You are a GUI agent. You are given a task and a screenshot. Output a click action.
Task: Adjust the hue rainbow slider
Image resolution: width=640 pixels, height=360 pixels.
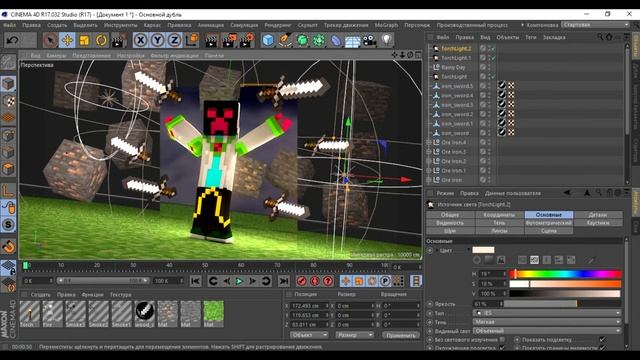[x=565, y=274]
